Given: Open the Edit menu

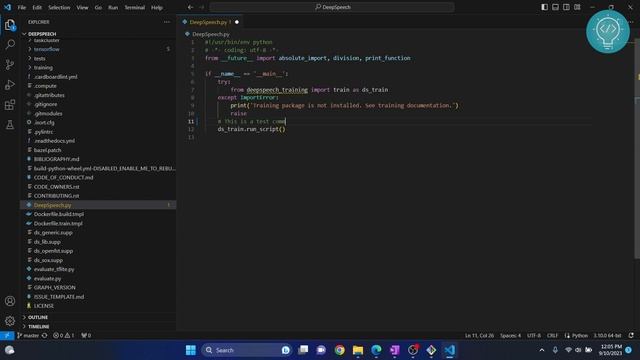Looking at the screenshot, I should (37, 7).
